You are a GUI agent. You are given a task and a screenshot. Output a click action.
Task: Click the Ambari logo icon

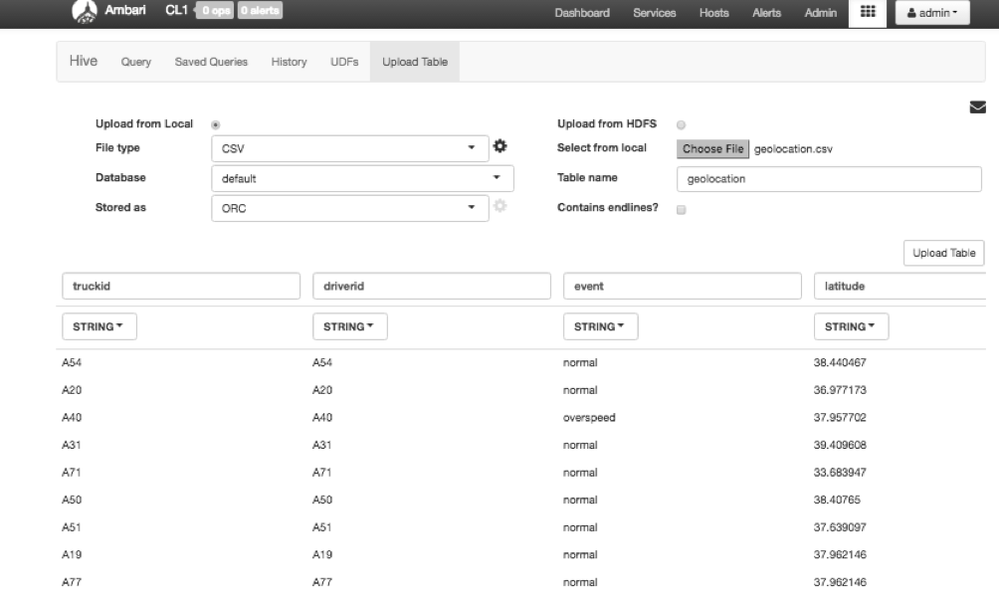tap(84, 11)
